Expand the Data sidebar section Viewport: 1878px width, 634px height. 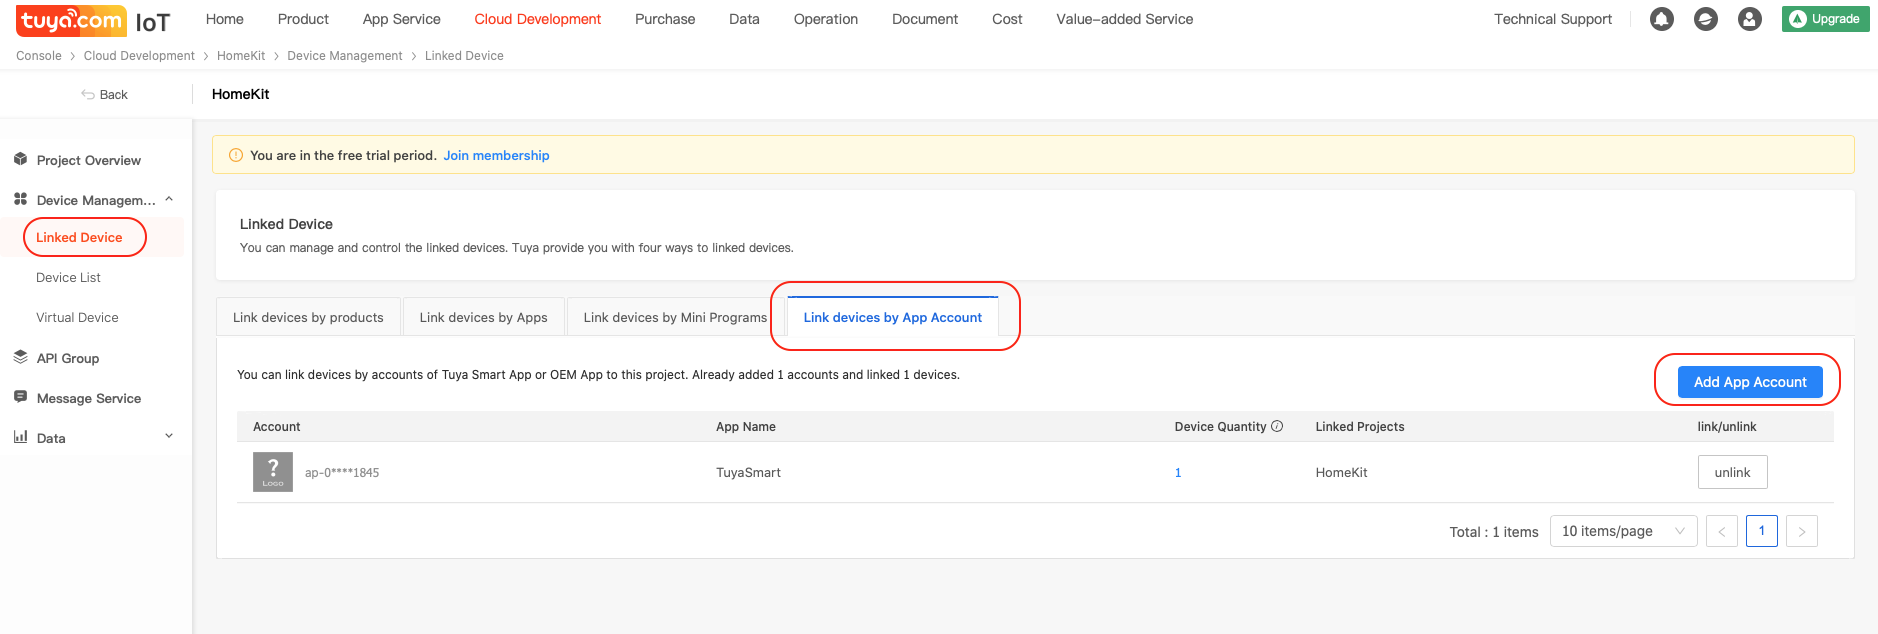169,436
